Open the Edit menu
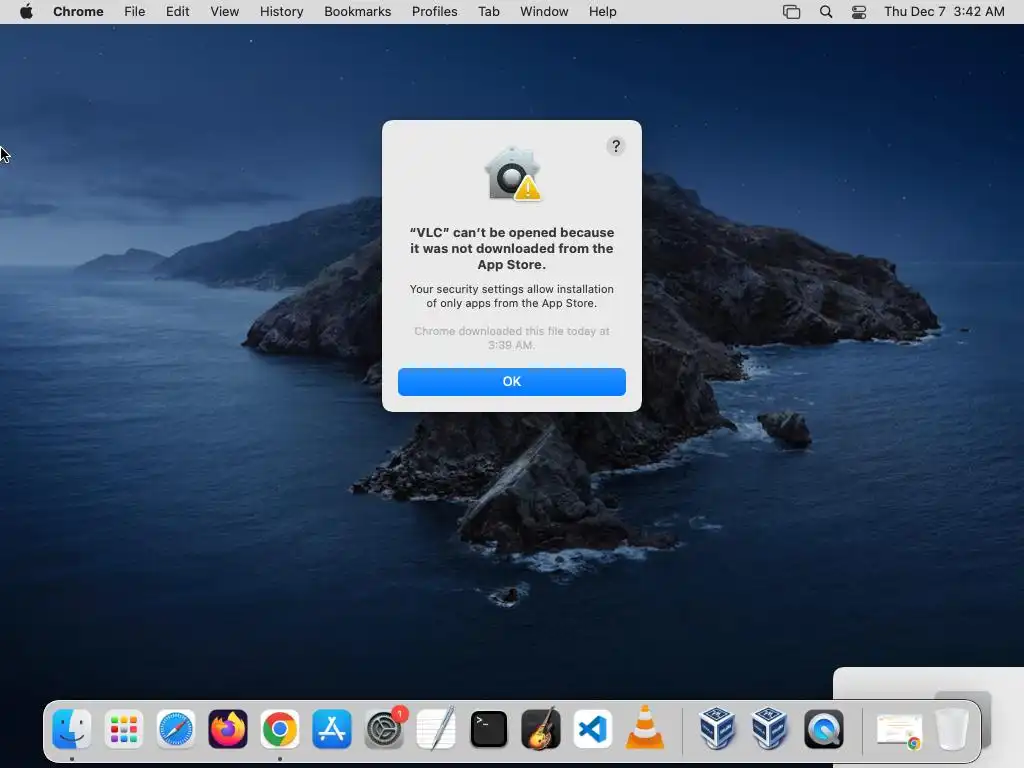1024x768 pixels. 177,12
